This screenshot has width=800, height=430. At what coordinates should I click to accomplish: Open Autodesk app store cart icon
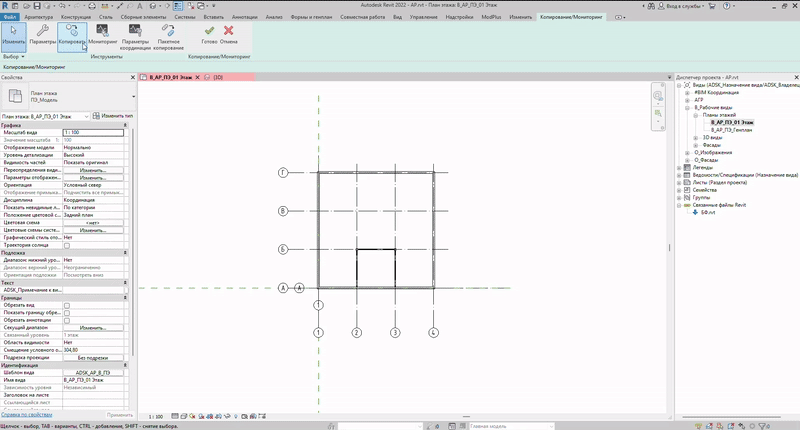point(712,6)
